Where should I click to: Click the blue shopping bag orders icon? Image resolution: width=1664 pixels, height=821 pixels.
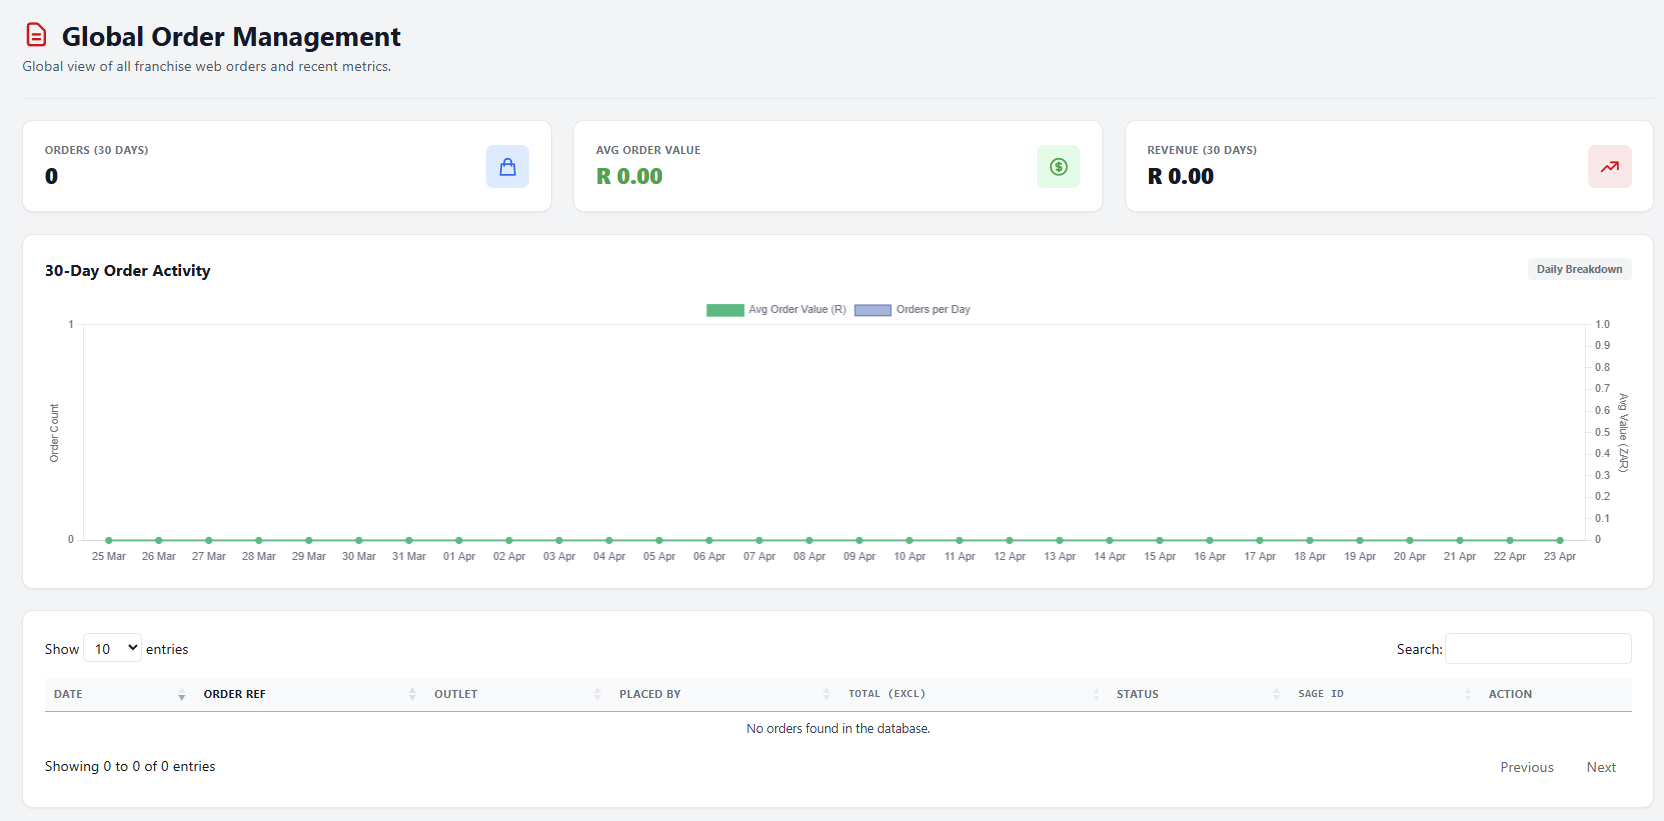(507, 167)
